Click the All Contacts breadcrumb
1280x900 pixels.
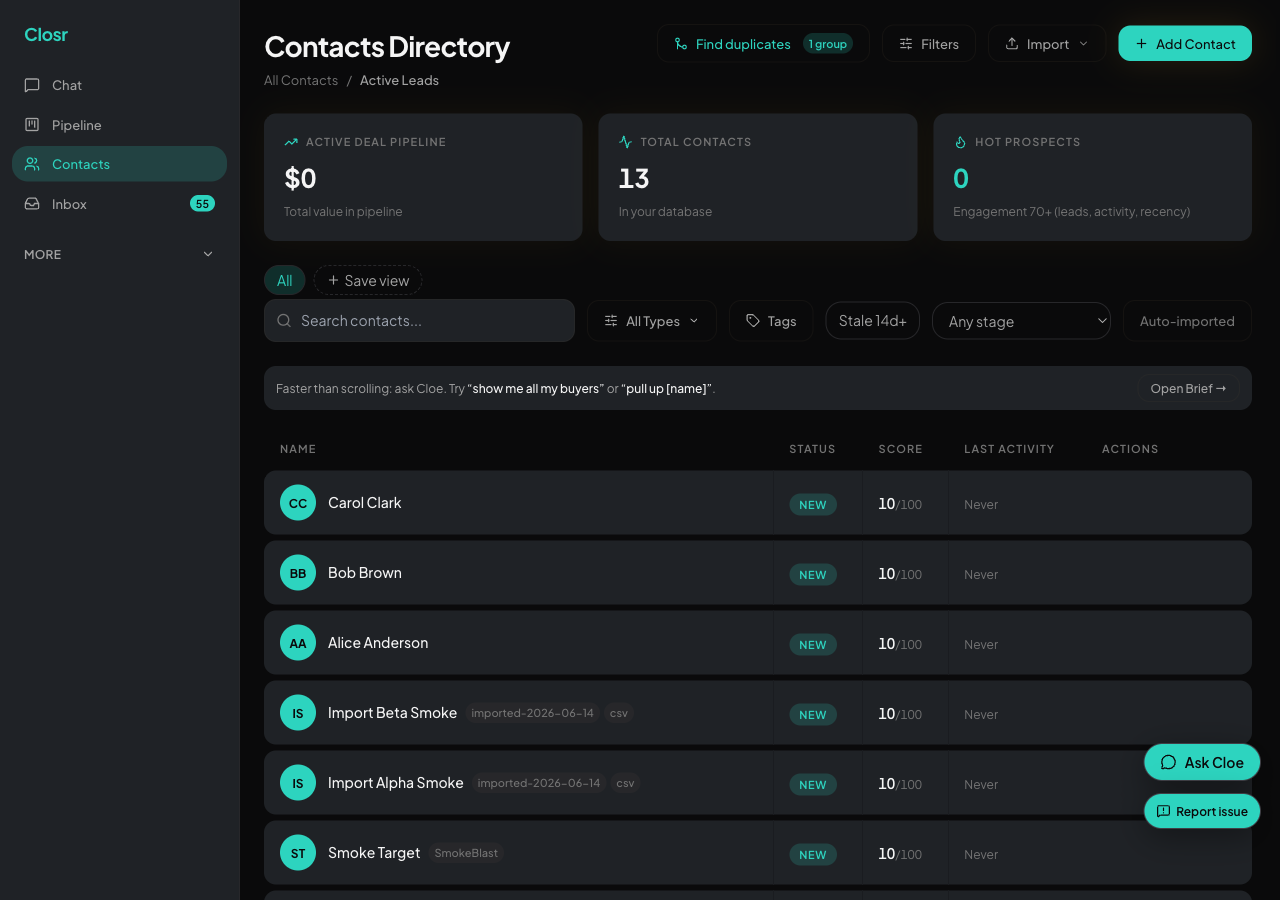click(301, 80)
